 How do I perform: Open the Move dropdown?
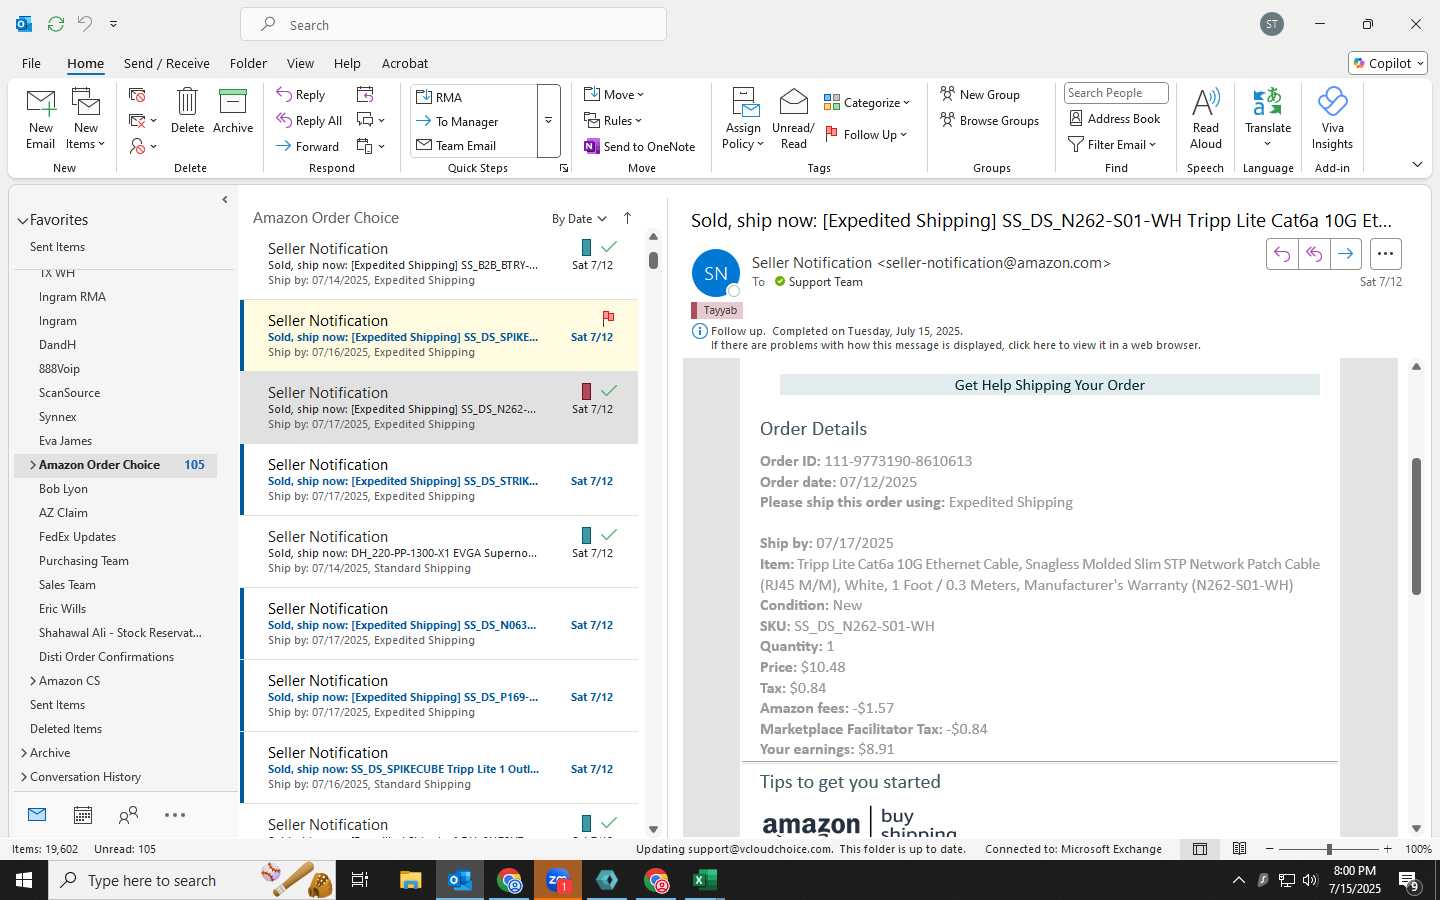614,94
